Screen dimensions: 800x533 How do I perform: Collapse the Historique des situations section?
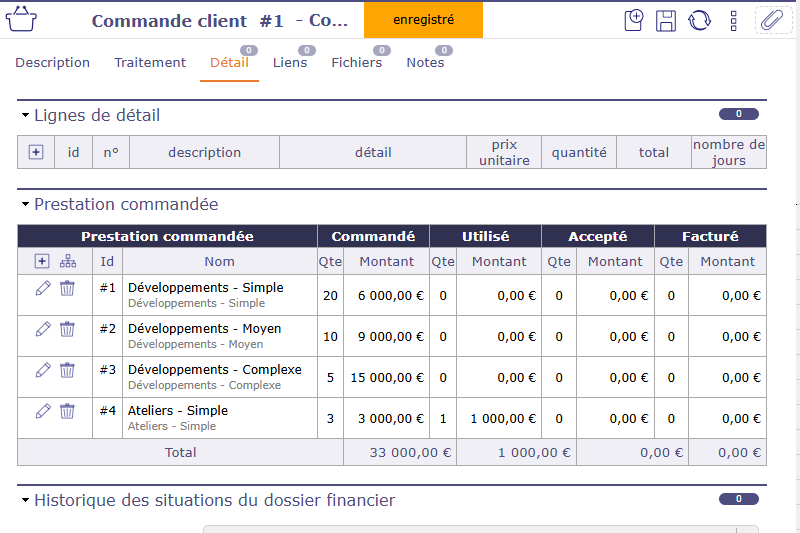coord(26,501)
